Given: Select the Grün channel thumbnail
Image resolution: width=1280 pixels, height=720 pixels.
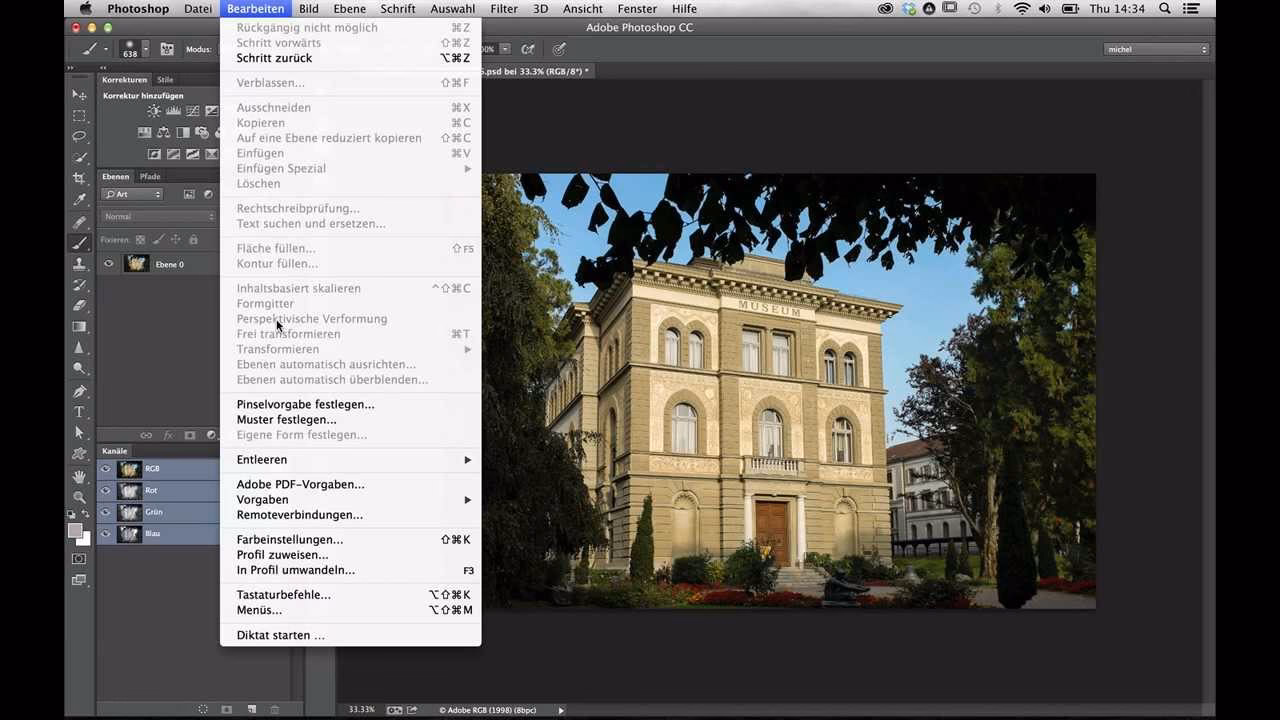Looking at the screenshot, I should (129, 511).
